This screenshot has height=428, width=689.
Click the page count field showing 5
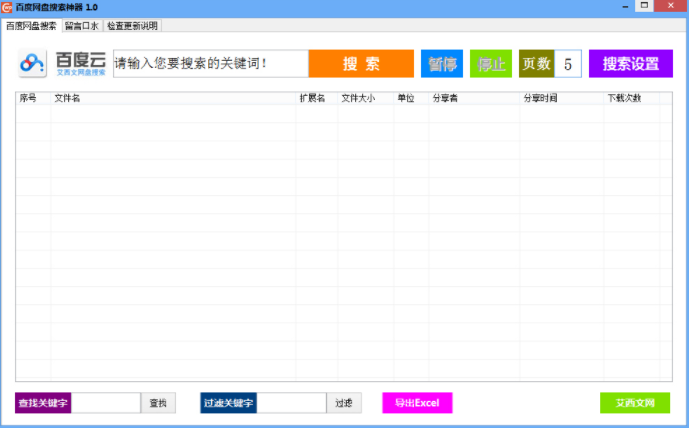568,64
